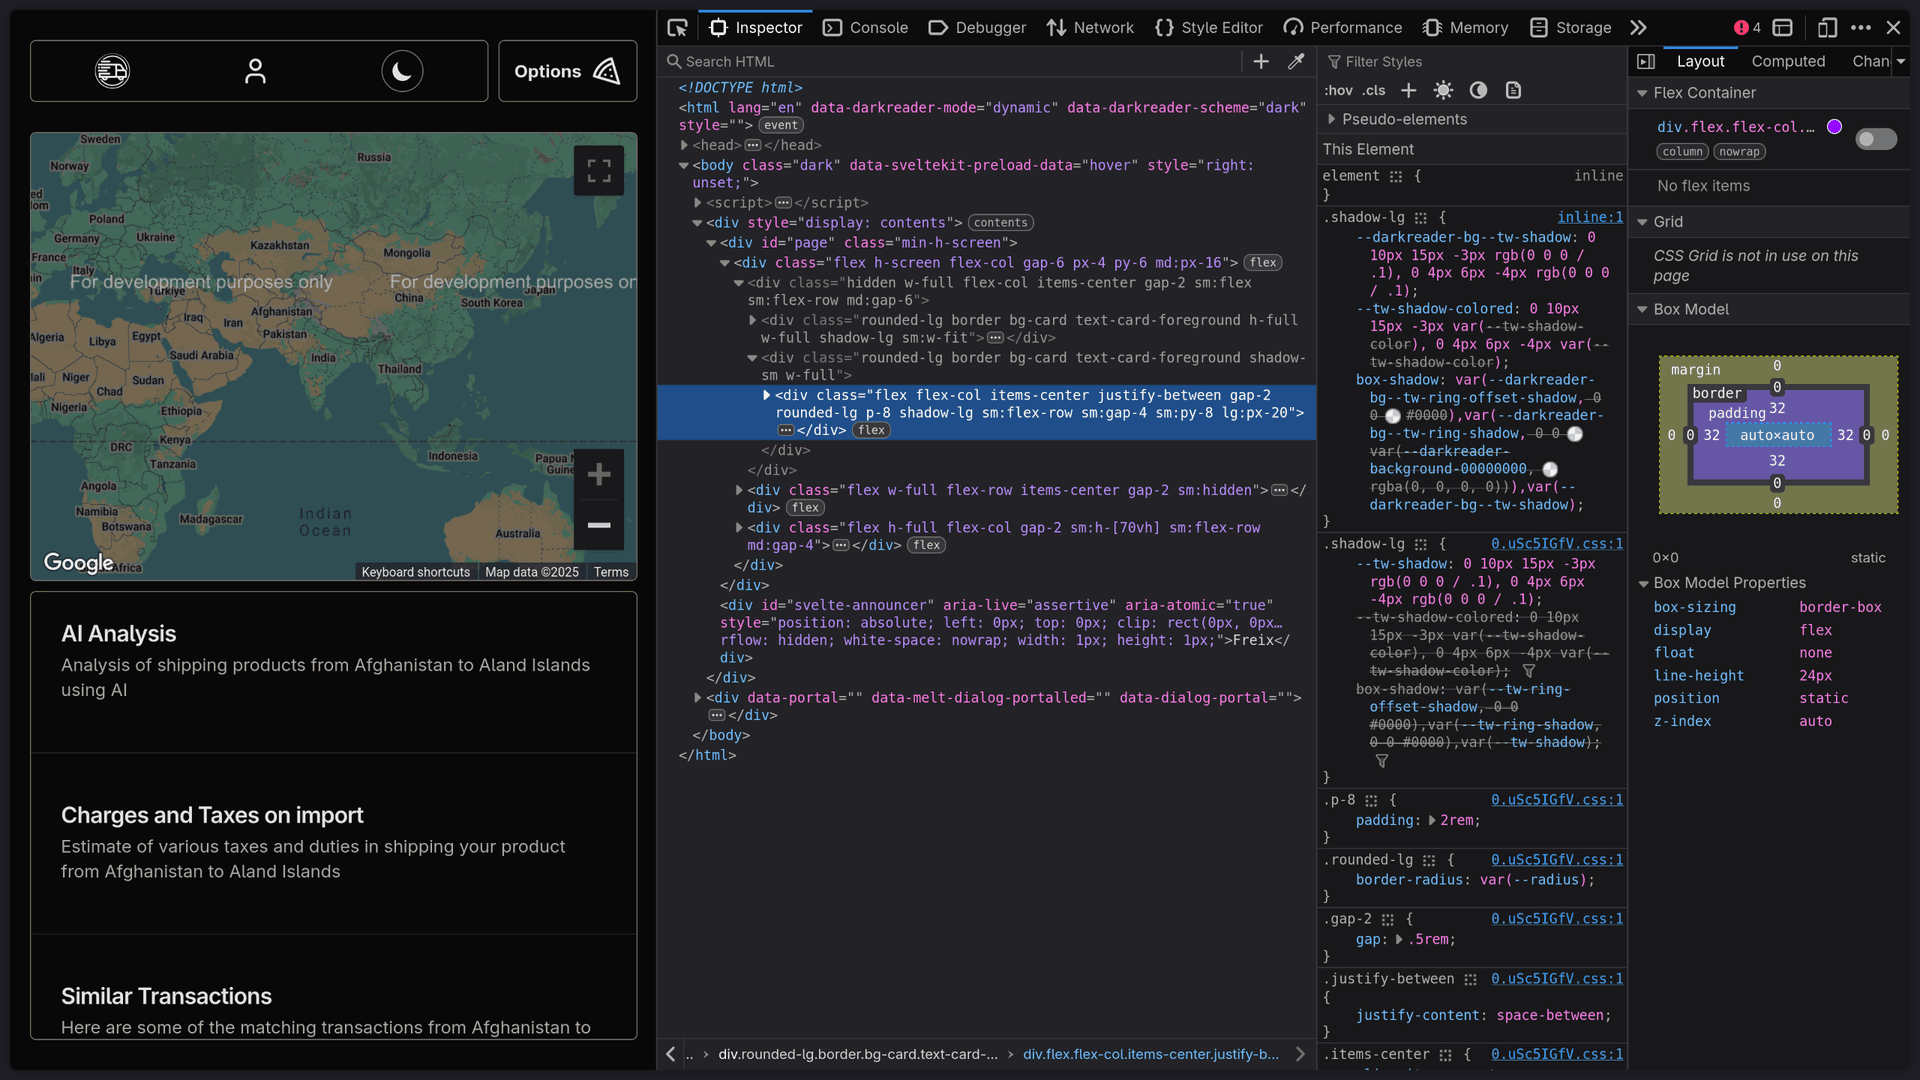Image resolution: width=1920 pixels, height=1080 pixels.
Task: Click the Filter Styles field
Action: 1472,62
